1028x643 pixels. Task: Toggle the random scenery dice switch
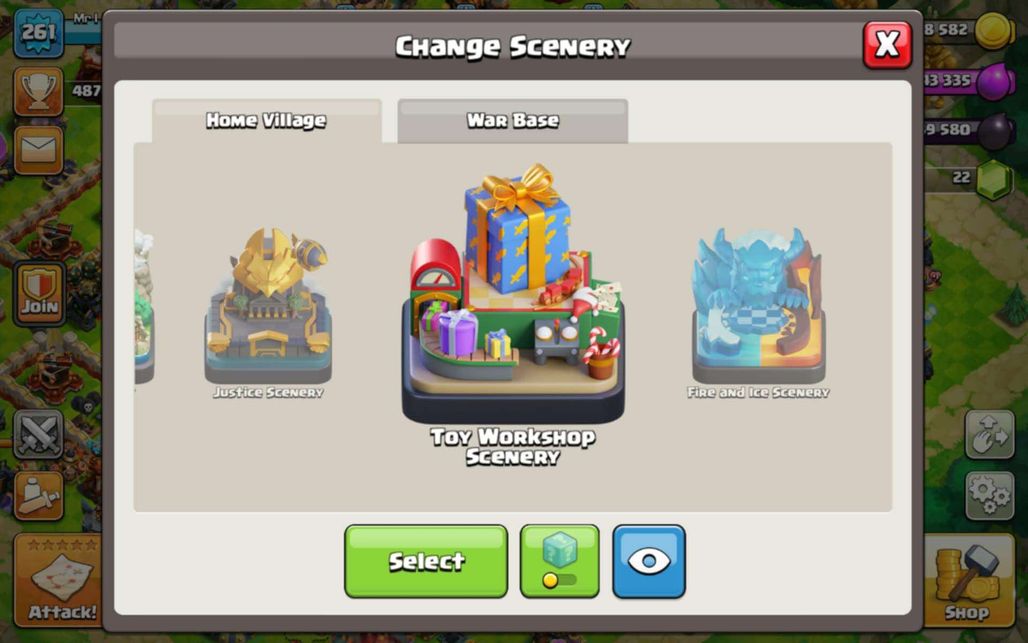tap(559, 561)
